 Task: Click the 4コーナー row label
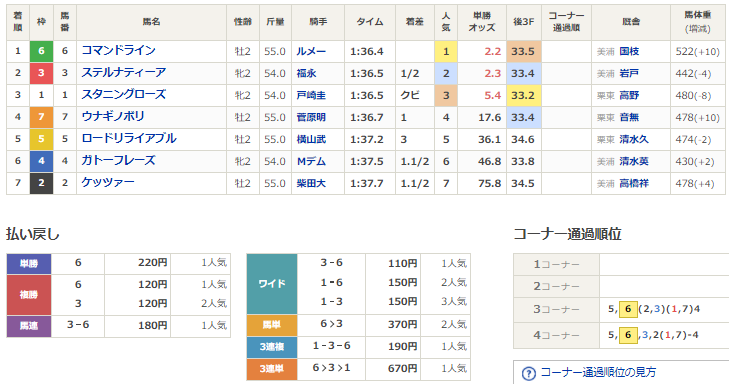click(557, 335)
